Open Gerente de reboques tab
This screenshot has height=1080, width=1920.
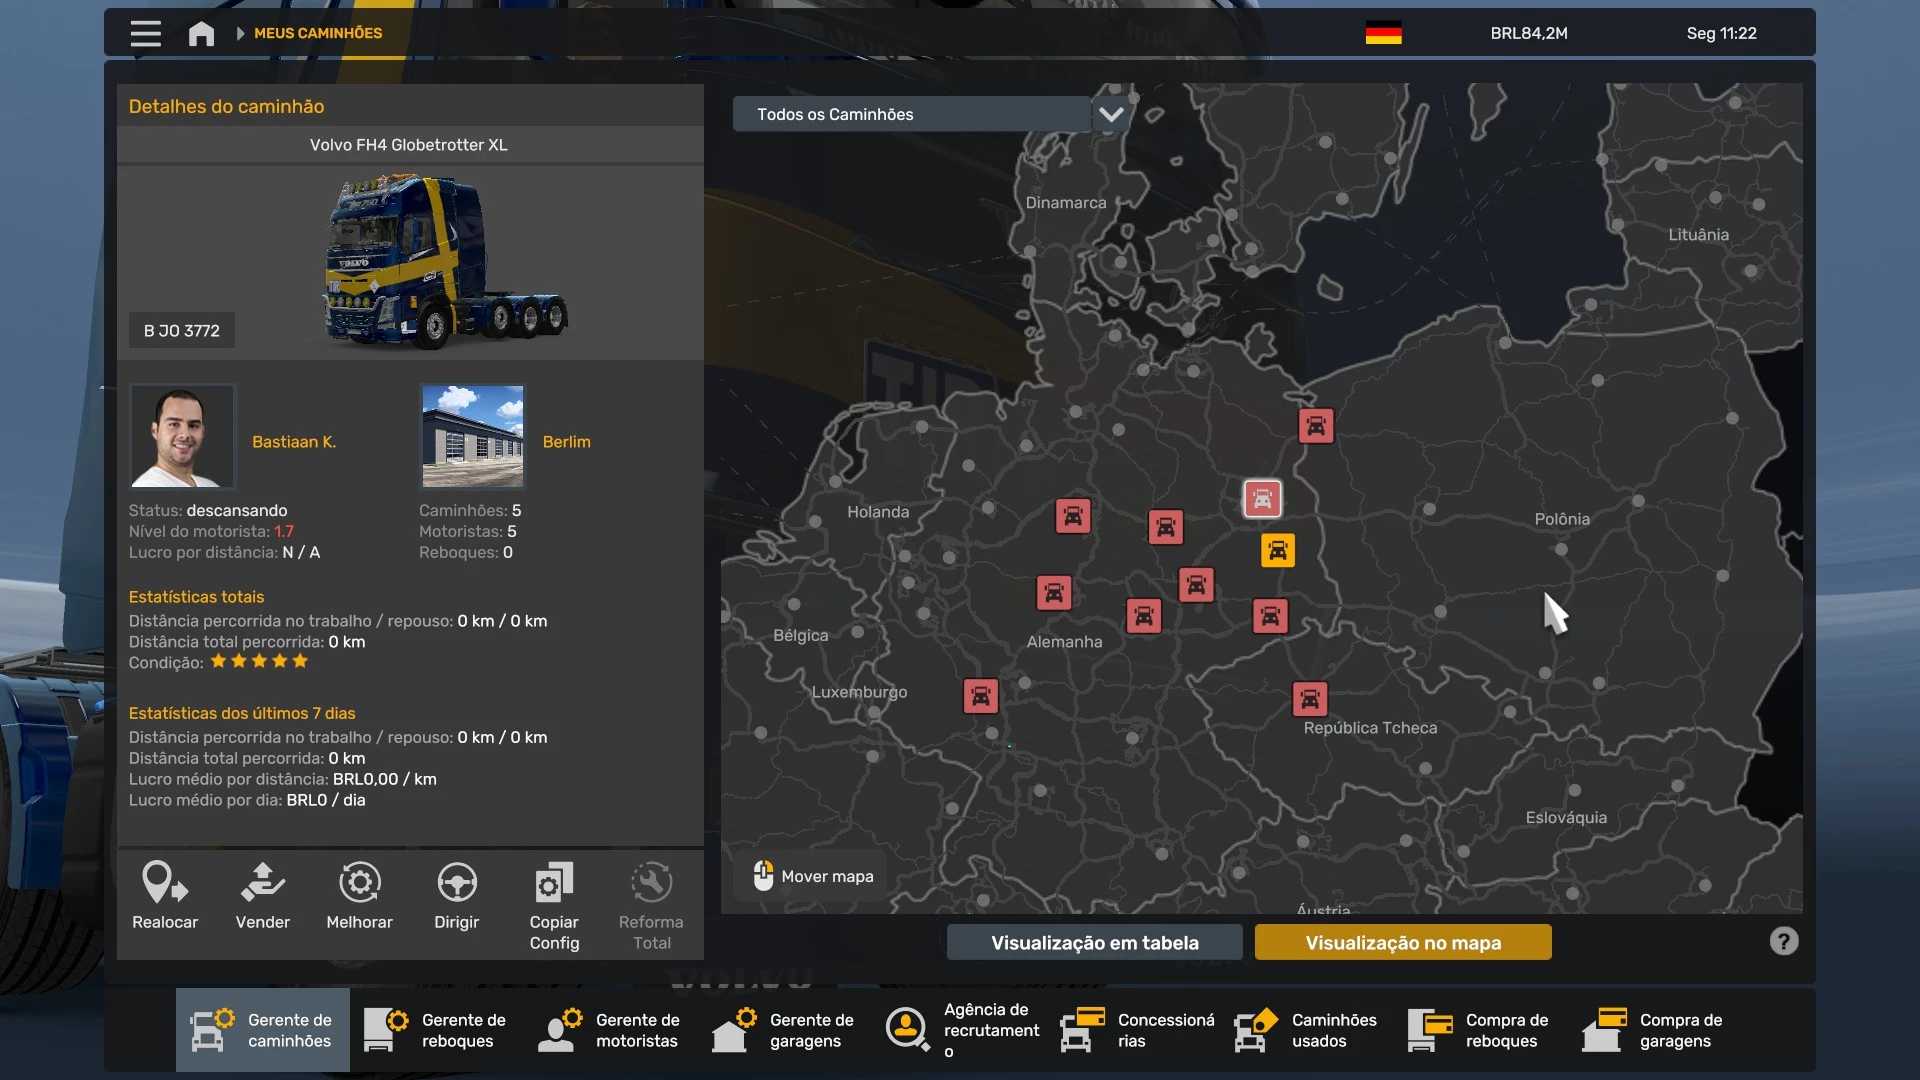(x=437, y=1030)
